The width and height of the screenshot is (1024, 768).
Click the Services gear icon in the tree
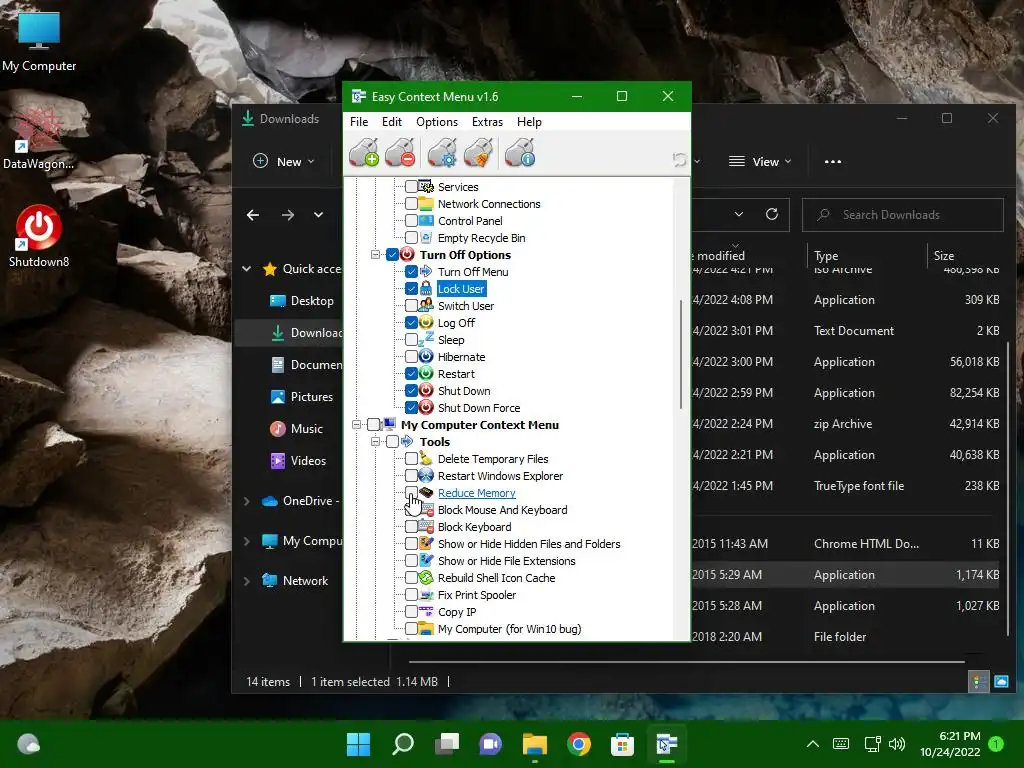(426, 187)
